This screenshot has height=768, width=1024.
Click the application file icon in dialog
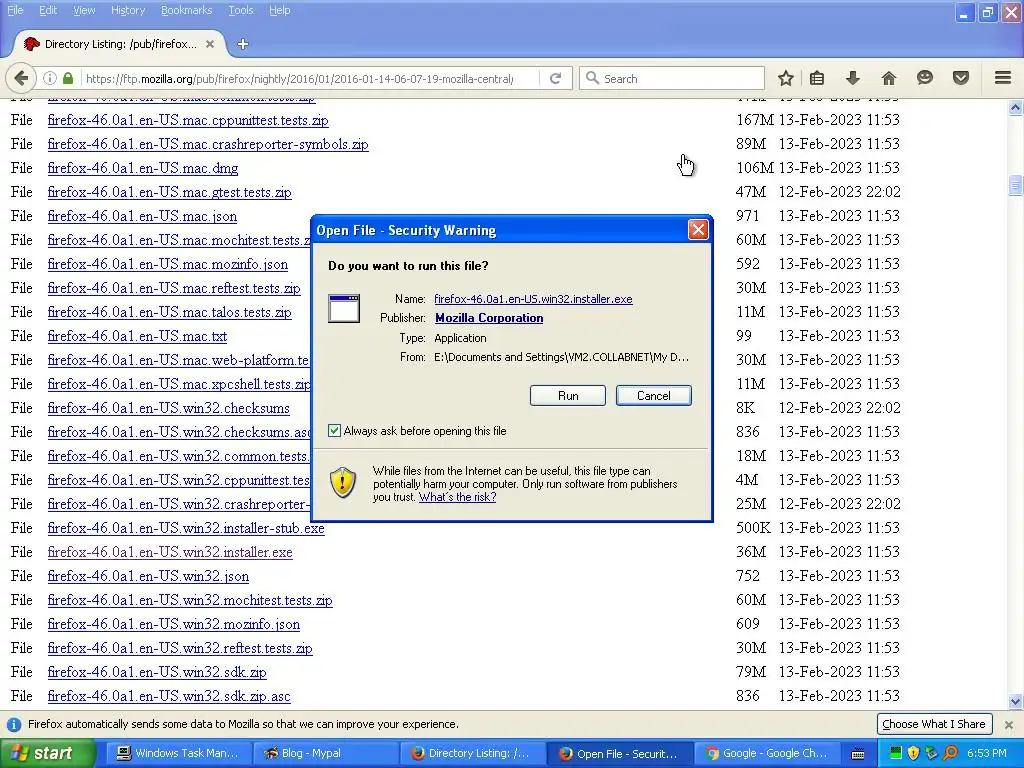tap(344, 309)
